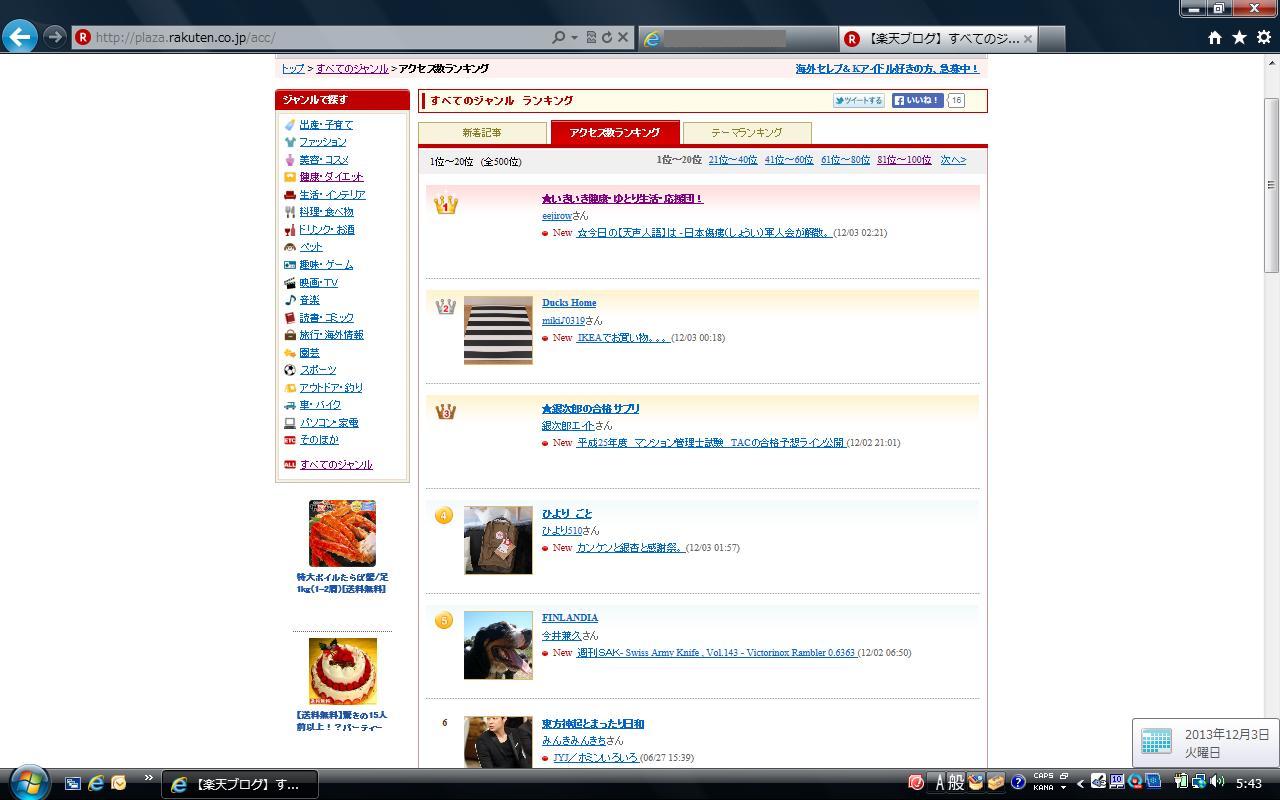Viewport: 1280px width, 800px height.
Task: Click the page vertical scrollbar thumb
Action: (1271, 185)
